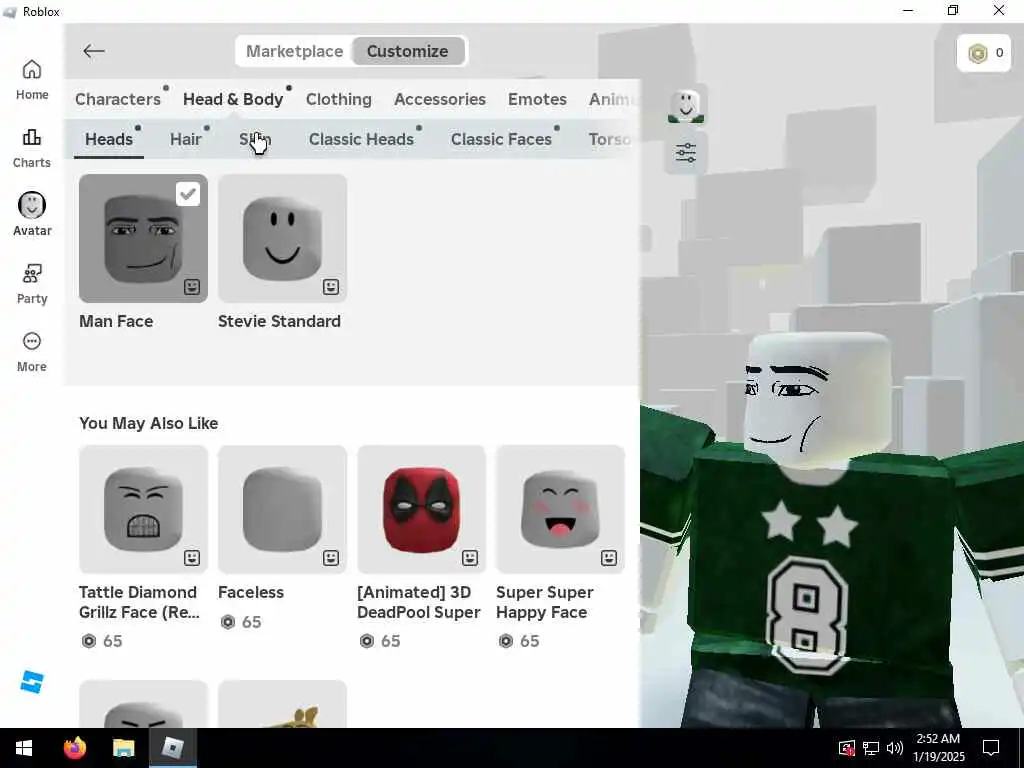View the Super Super Happy Face item
1024x768 pixels.
click(561, 509)
